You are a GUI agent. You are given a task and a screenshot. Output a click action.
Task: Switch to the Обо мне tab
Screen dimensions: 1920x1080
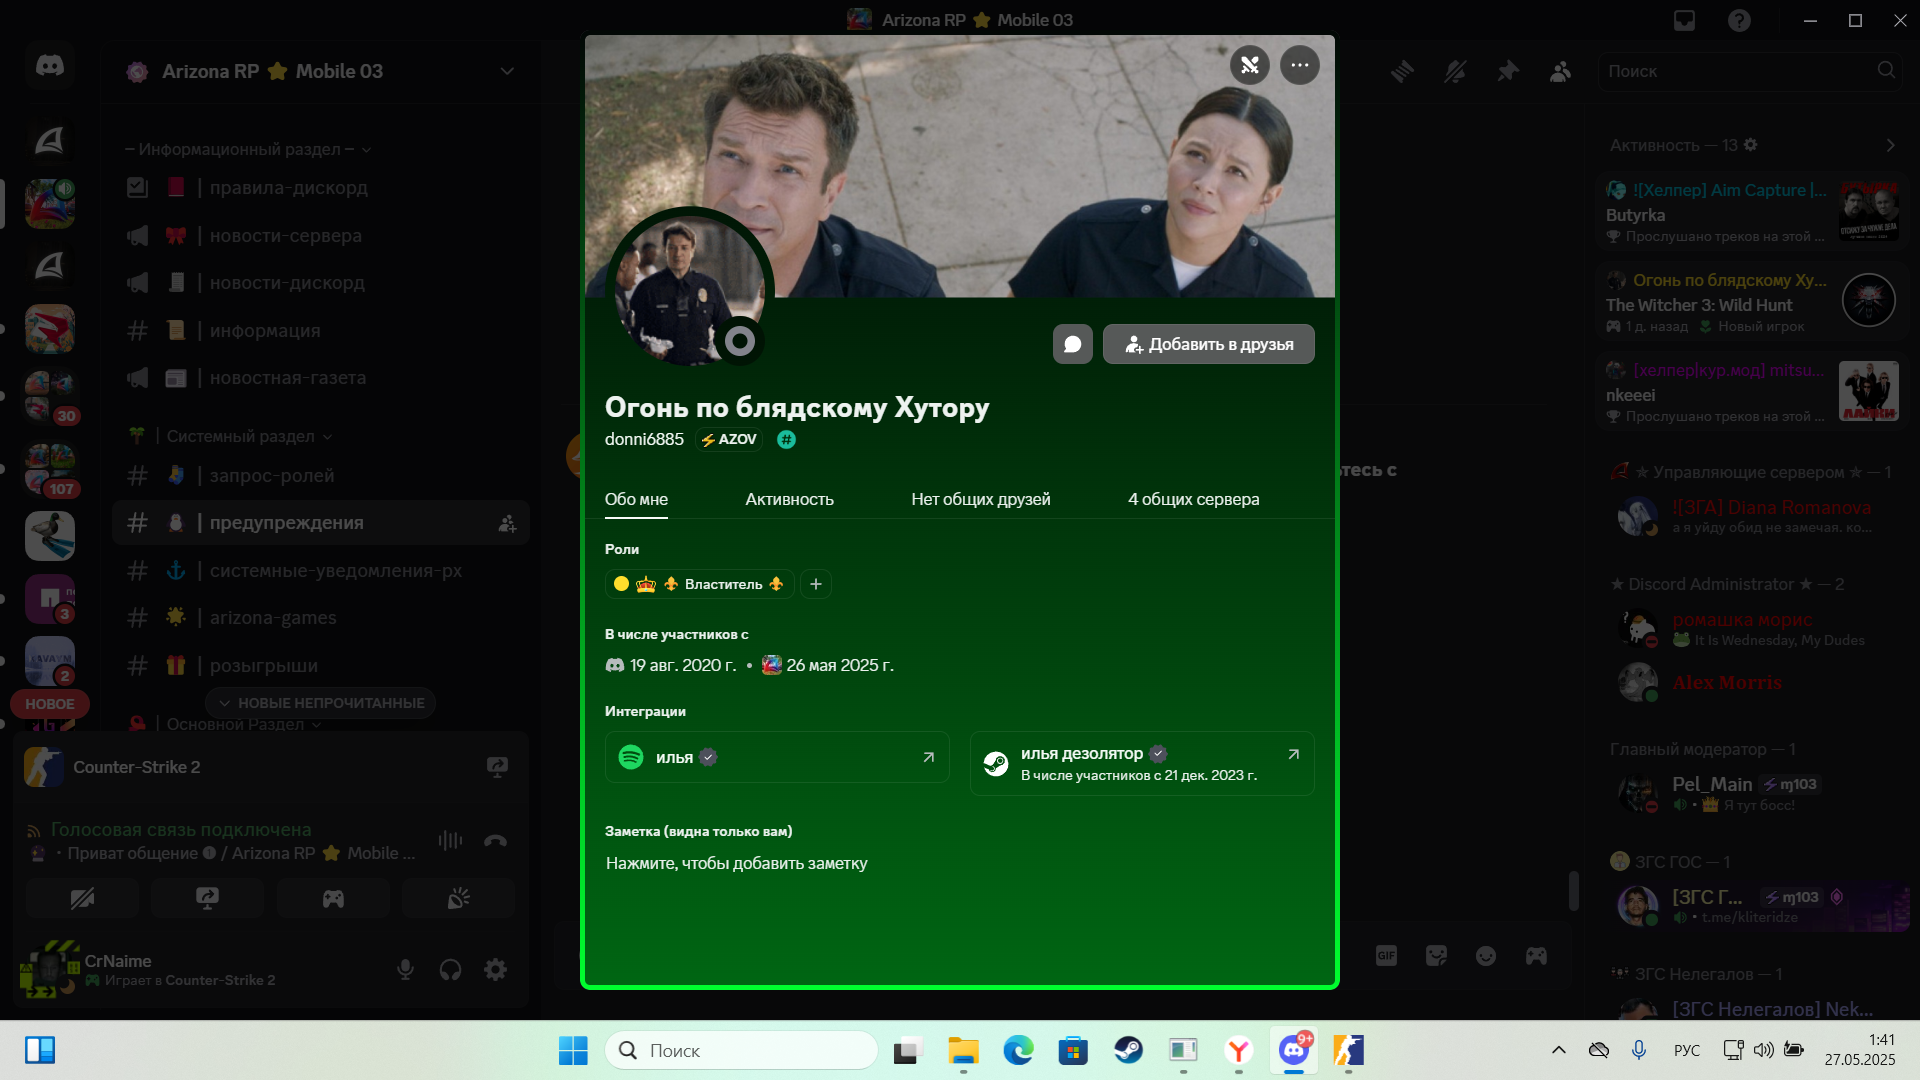click(x=636, y=499)
